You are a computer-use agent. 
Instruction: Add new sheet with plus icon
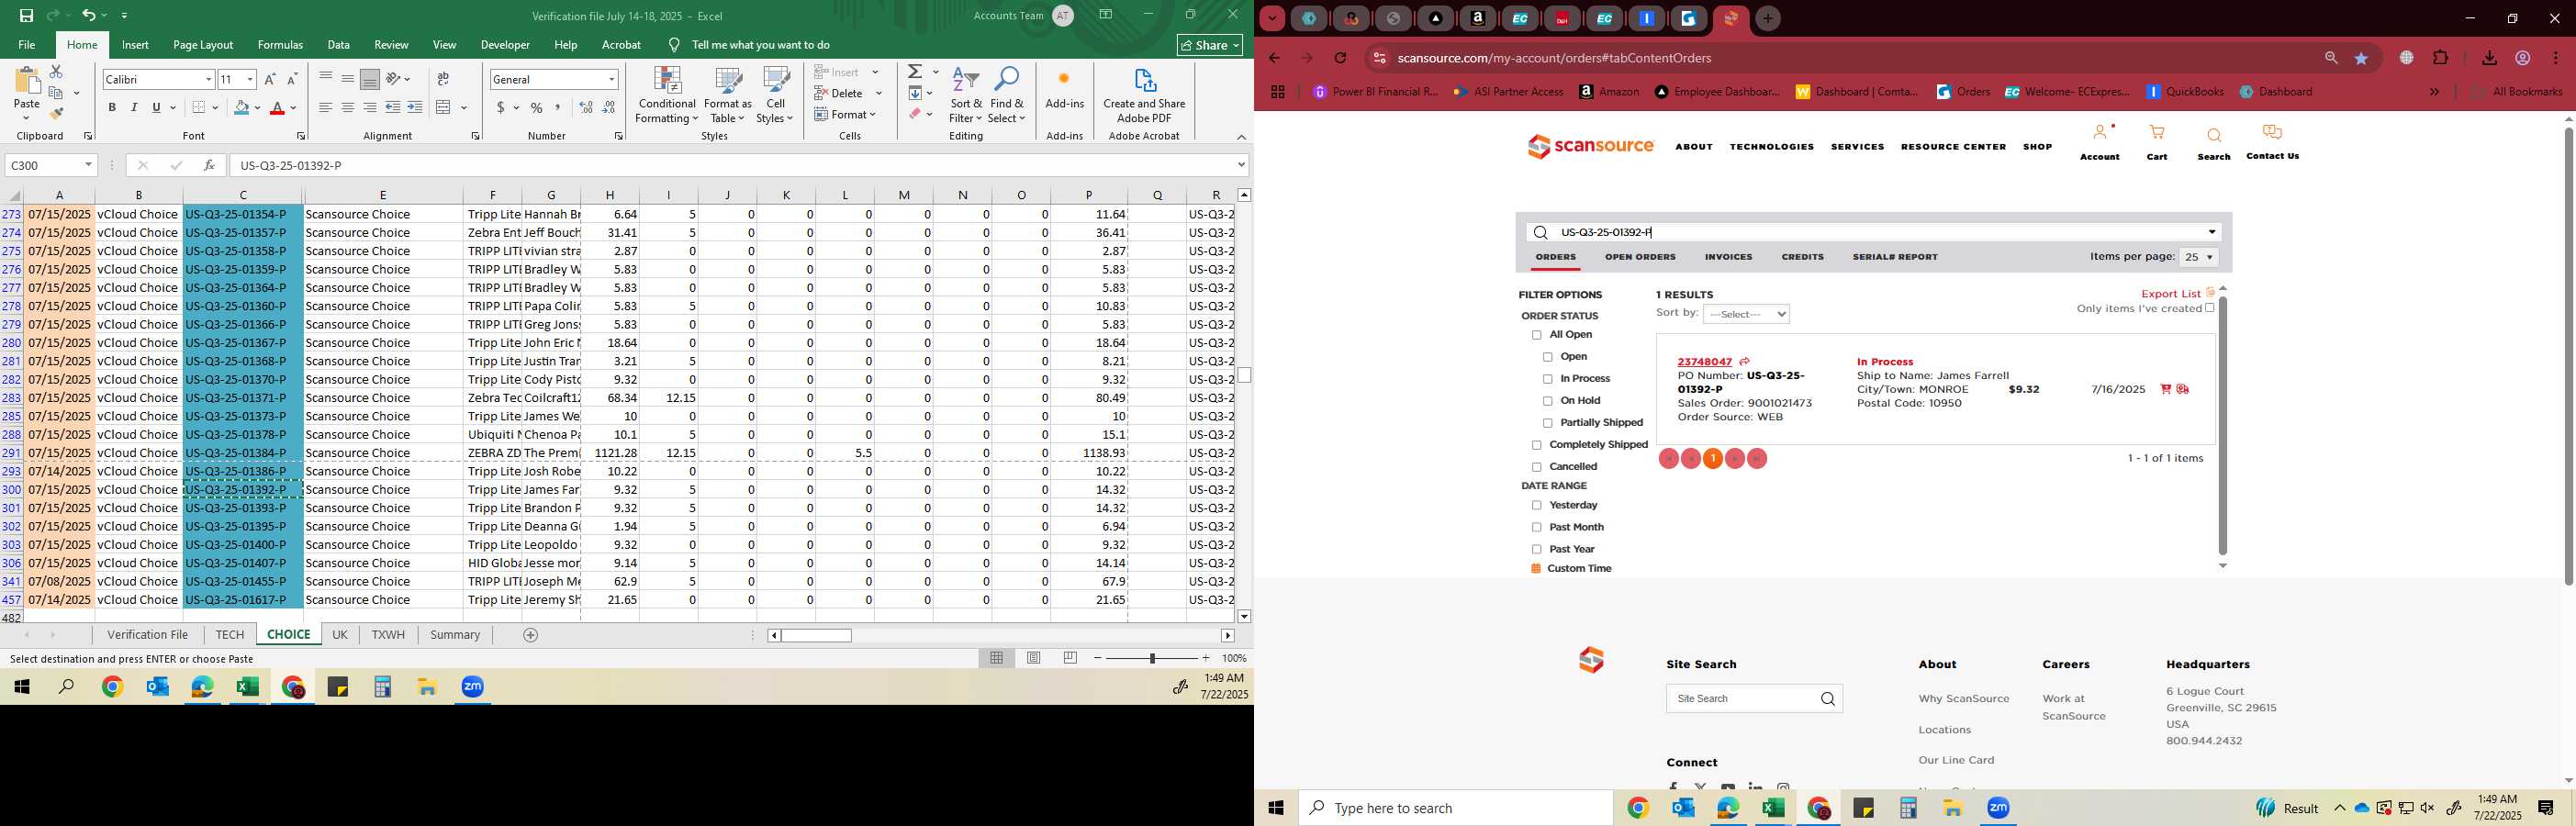531,635
